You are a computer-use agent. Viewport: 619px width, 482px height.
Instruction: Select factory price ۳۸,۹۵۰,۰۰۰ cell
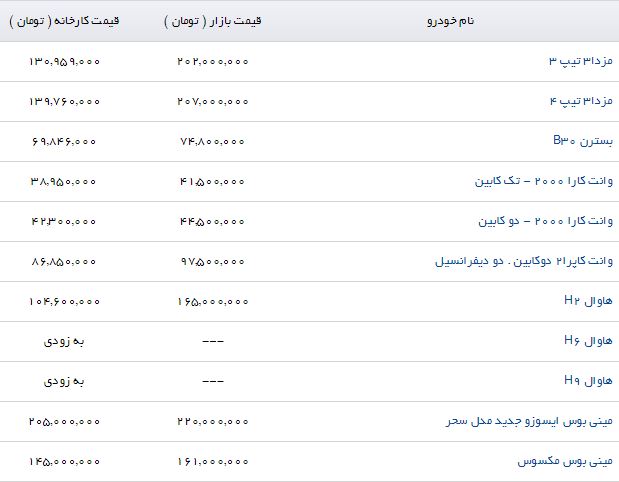coord(64,182)
